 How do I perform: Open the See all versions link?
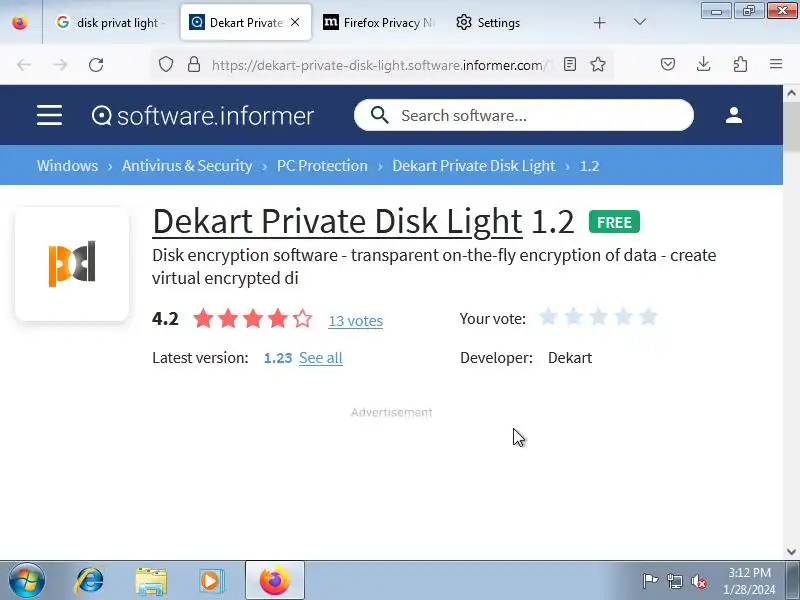coord(321,358)
